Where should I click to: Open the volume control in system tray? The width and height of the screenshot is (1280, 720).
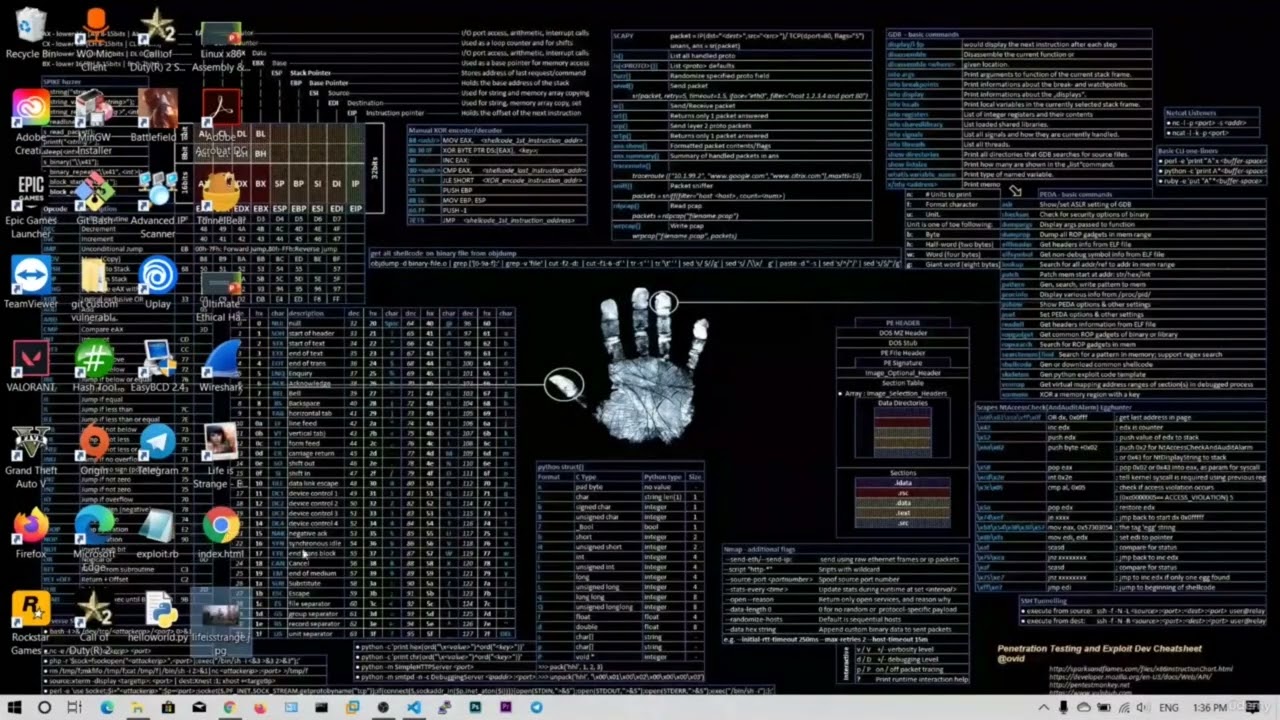[x=1142, y=707]
